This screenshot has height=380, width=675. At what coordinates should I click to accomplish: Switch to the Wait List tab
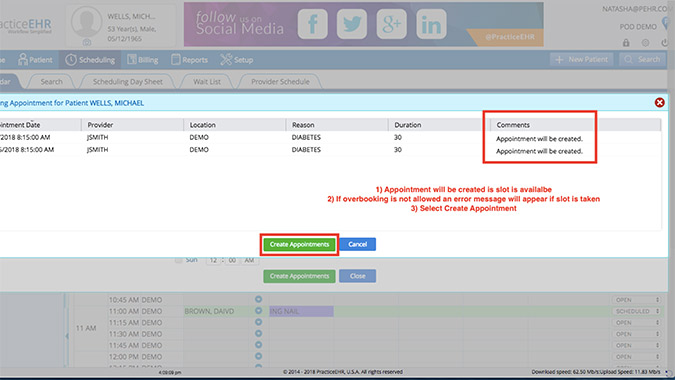tap(207, 81)
